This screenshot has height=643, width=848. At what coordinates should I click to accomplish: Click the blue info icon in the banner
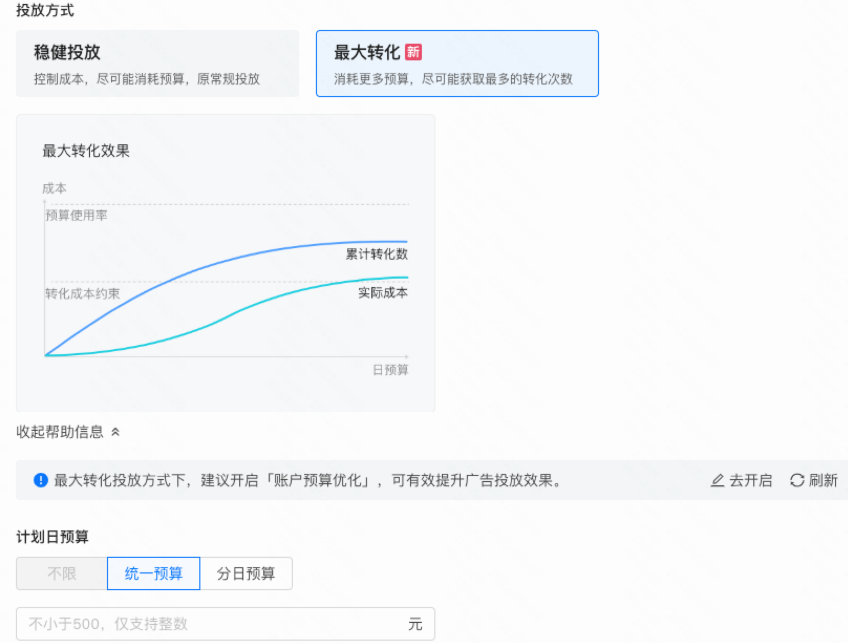click(x=39, y=480)
